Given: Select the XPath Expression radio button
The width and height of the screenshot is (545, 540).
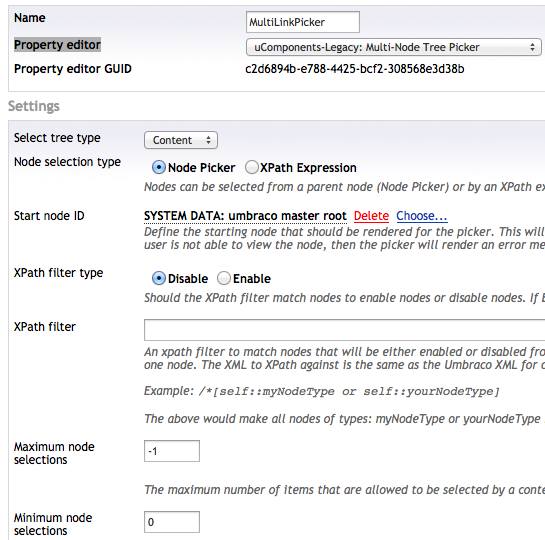Looking at the screenshot, I should point(252,167).
